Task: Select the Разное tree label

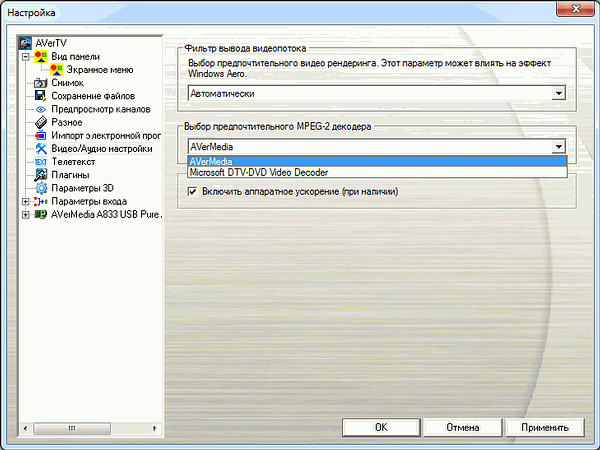Action: [x=67, y=122]
